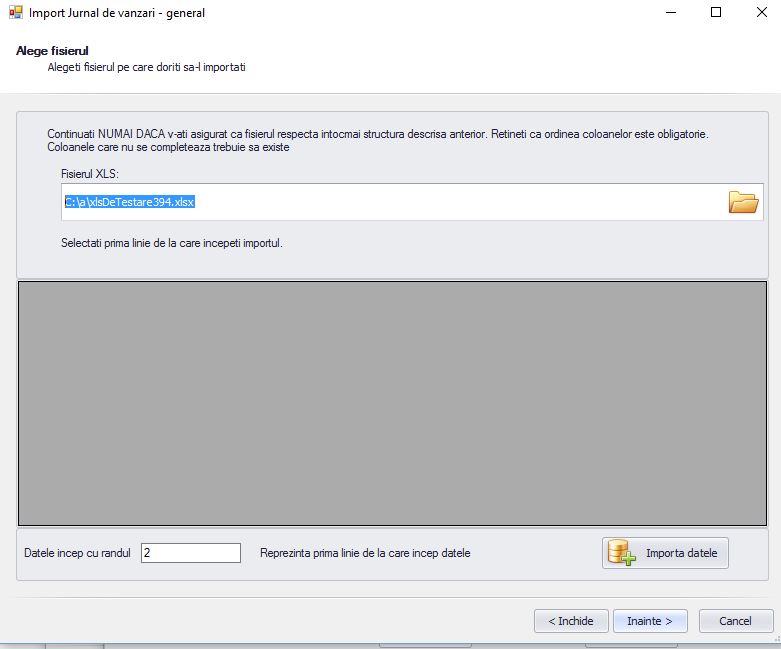The width and height of the screenshot is (781, 649).
Task: Click the Fisierul XLS path text field
Action: [x=390, y=202]
